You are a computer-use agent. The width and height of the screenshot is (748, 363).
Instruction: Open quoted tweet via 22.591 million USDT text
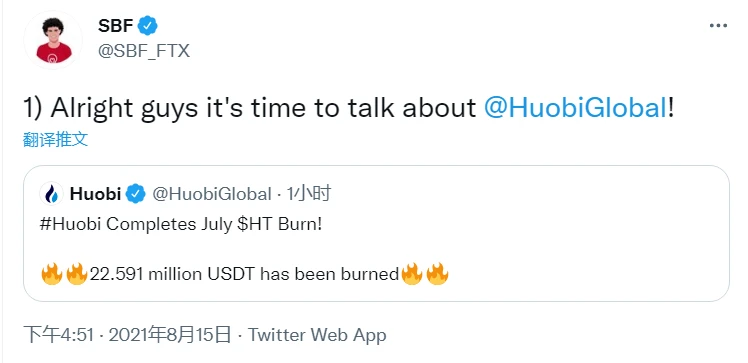(244, 274)
